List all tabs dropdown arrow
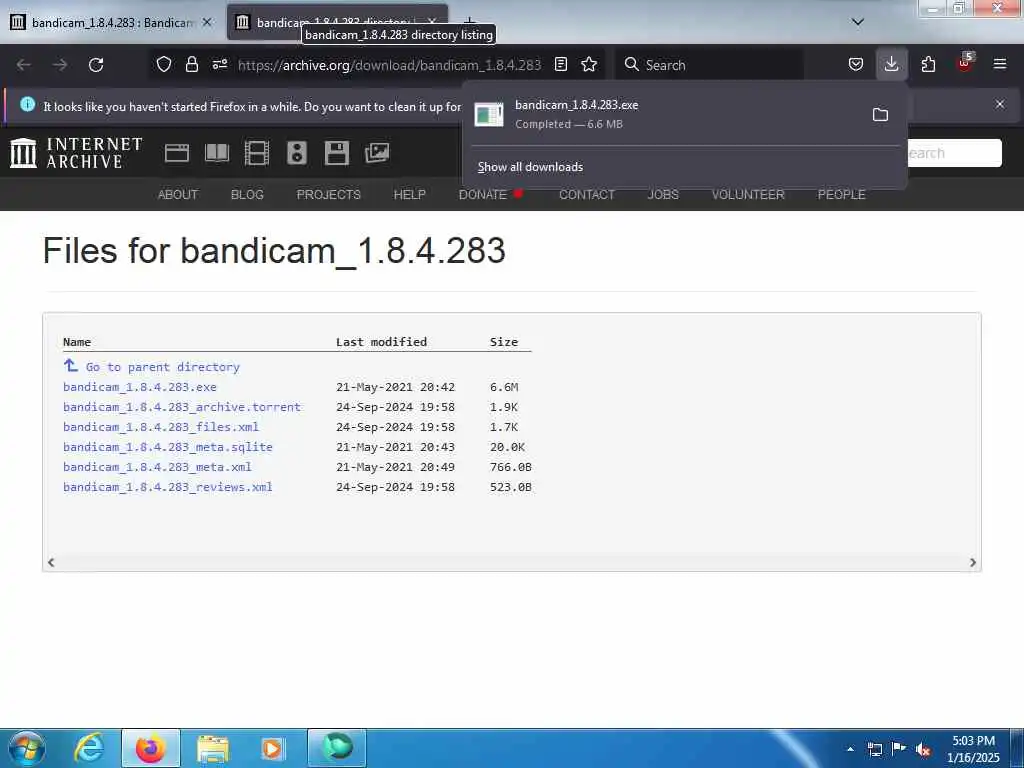This screenshot has width=1024, height=768. click(x=858, y=22)
